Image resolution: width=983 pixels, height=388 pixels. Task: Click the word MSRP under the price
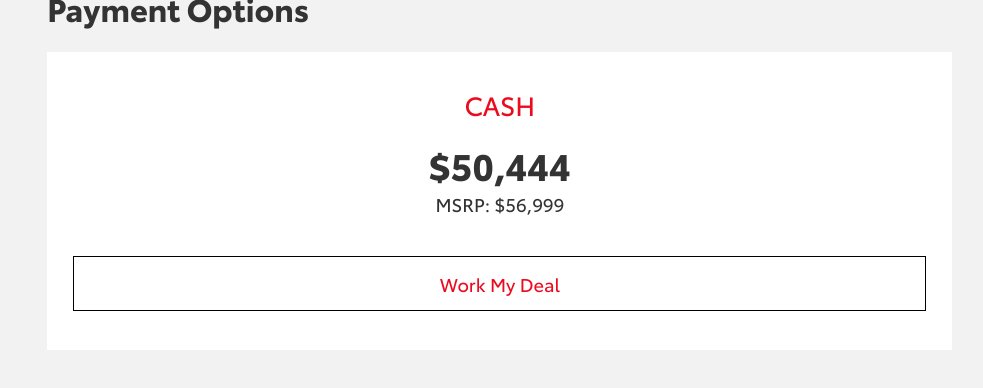coord(460,206)
